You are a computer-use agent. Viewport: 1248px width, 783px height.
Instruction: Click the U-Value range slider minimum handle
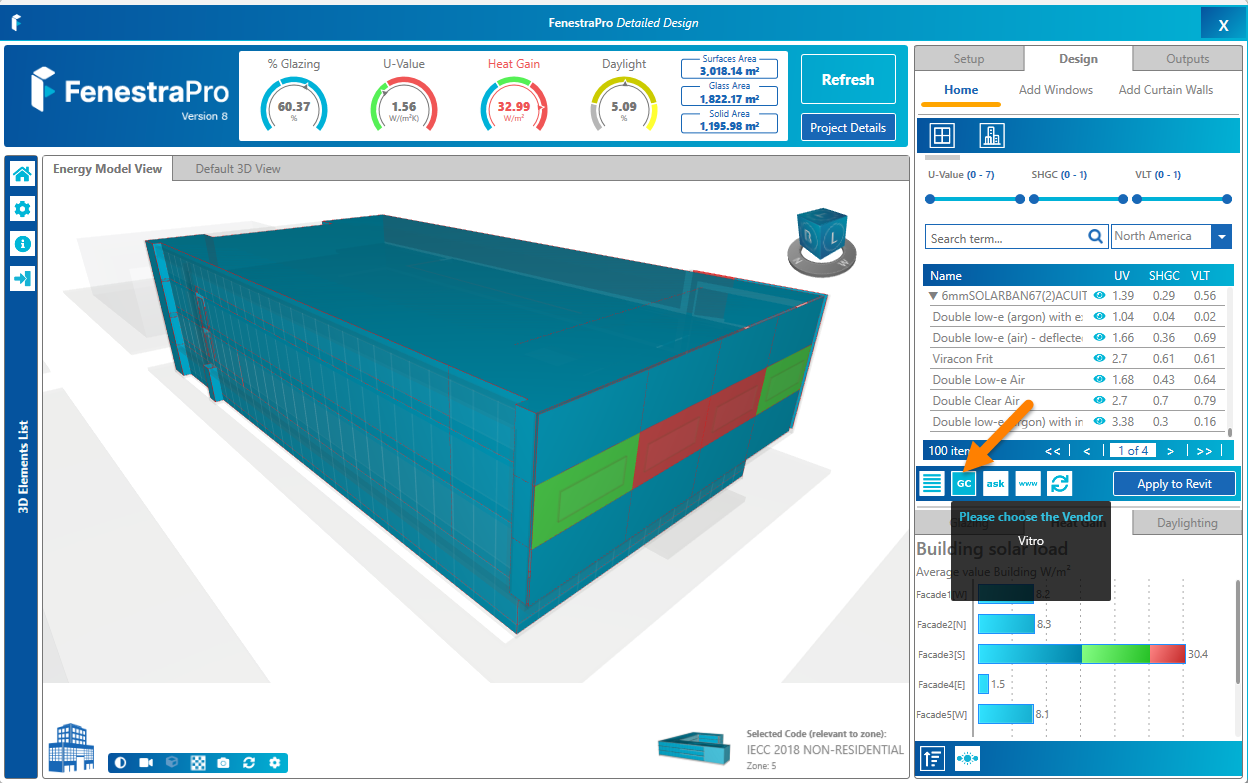930,199
